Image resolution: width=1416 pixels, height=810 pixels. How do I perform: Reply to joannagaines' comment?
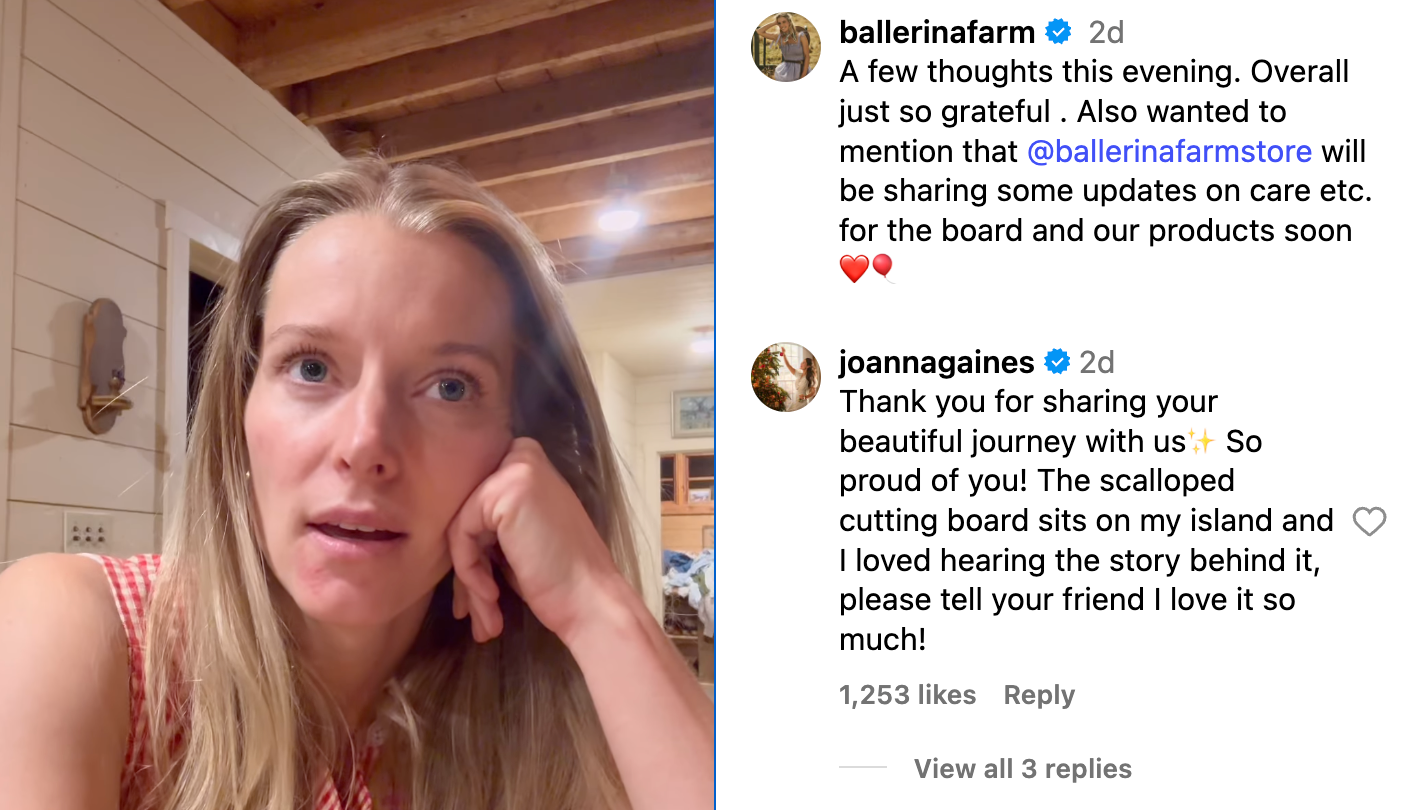coord(1039,695)
